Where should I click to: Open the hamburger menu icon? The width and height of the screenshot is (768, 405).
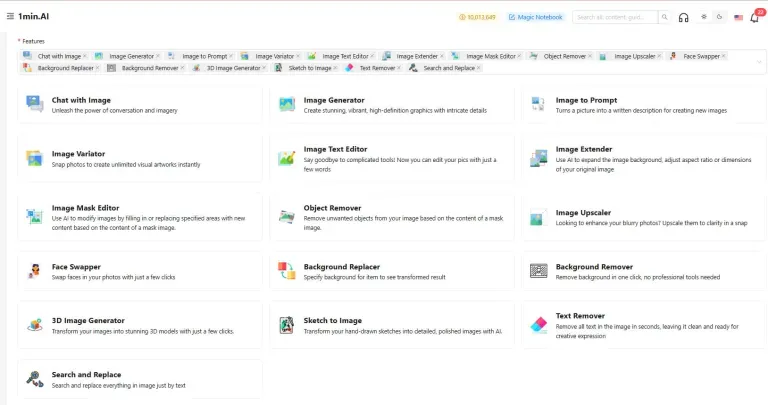pyautogui.click(x=10, y=16)
